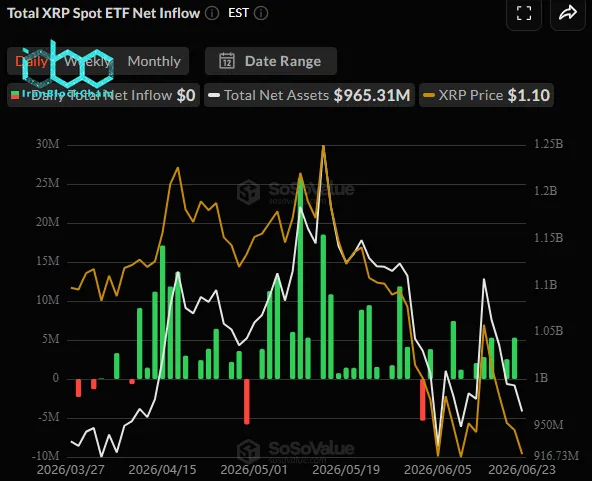Click the 950M right axis label
592x481 pixels.
click(549, 425)
